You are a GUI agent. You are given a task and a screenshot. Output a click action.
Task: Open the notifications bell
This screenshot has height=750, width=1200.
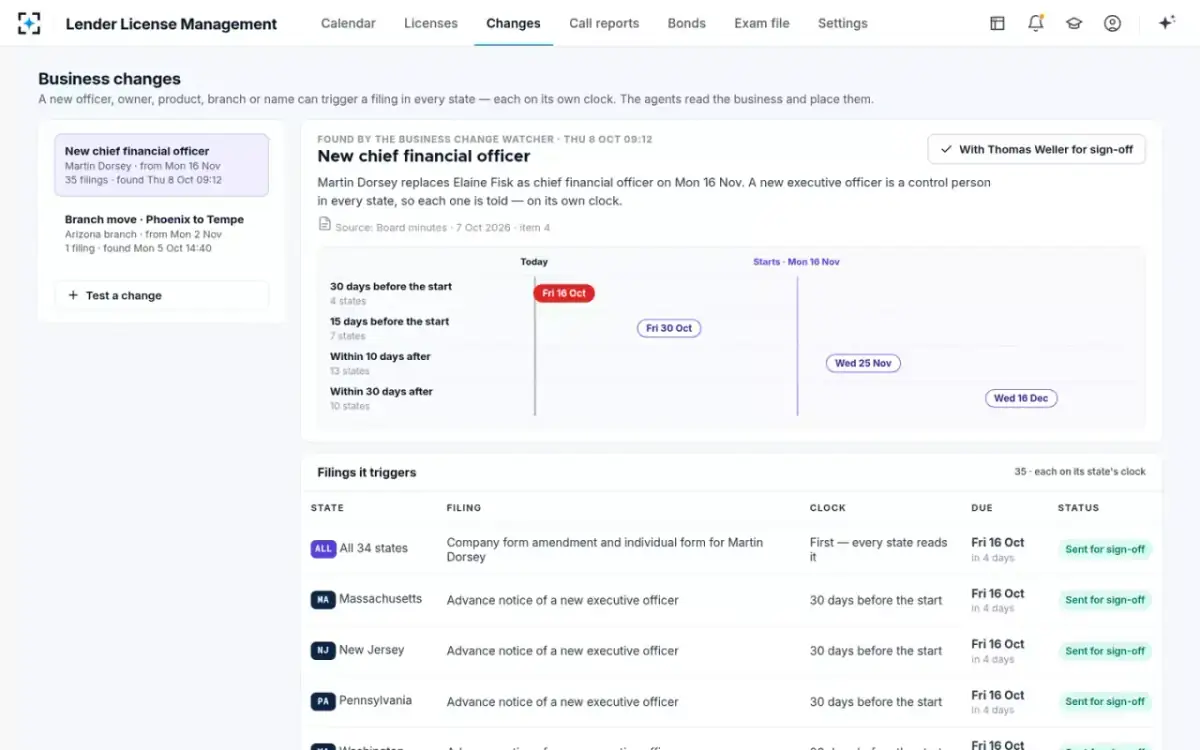coord(1036,23)
